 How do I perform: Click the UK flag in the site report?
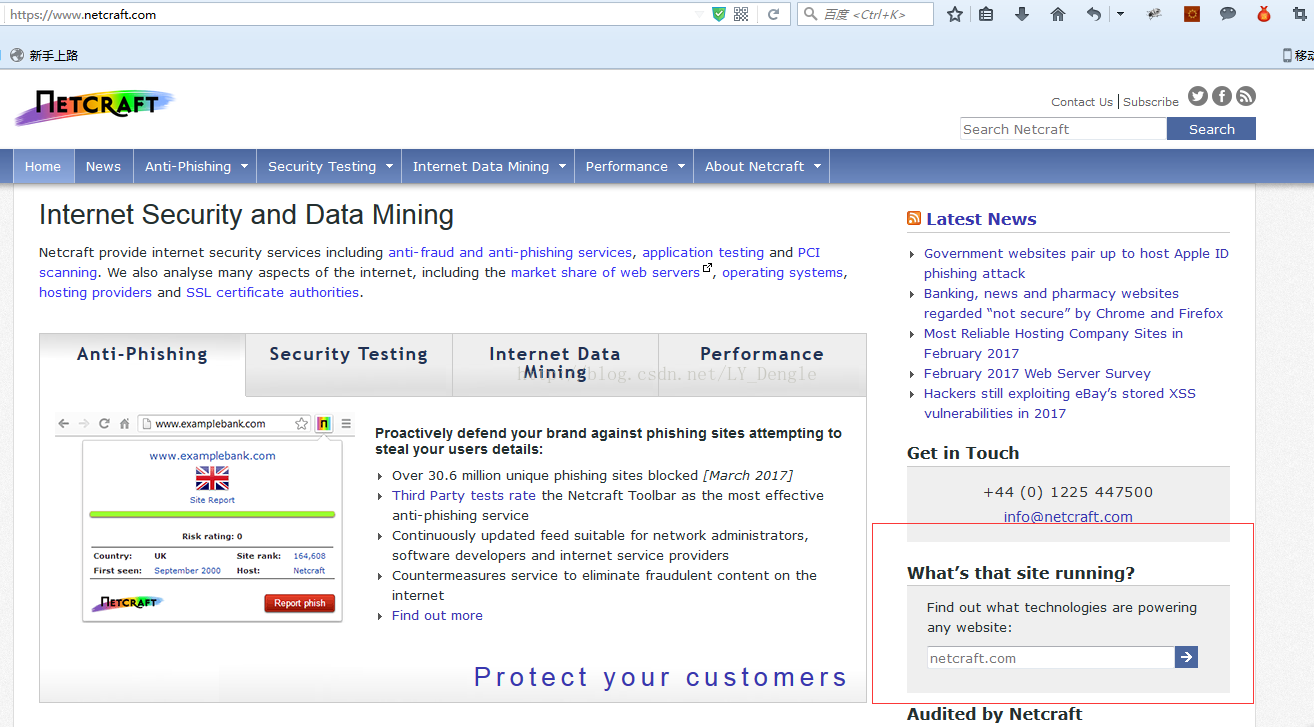pyautogui.click(x=212, y=478)
